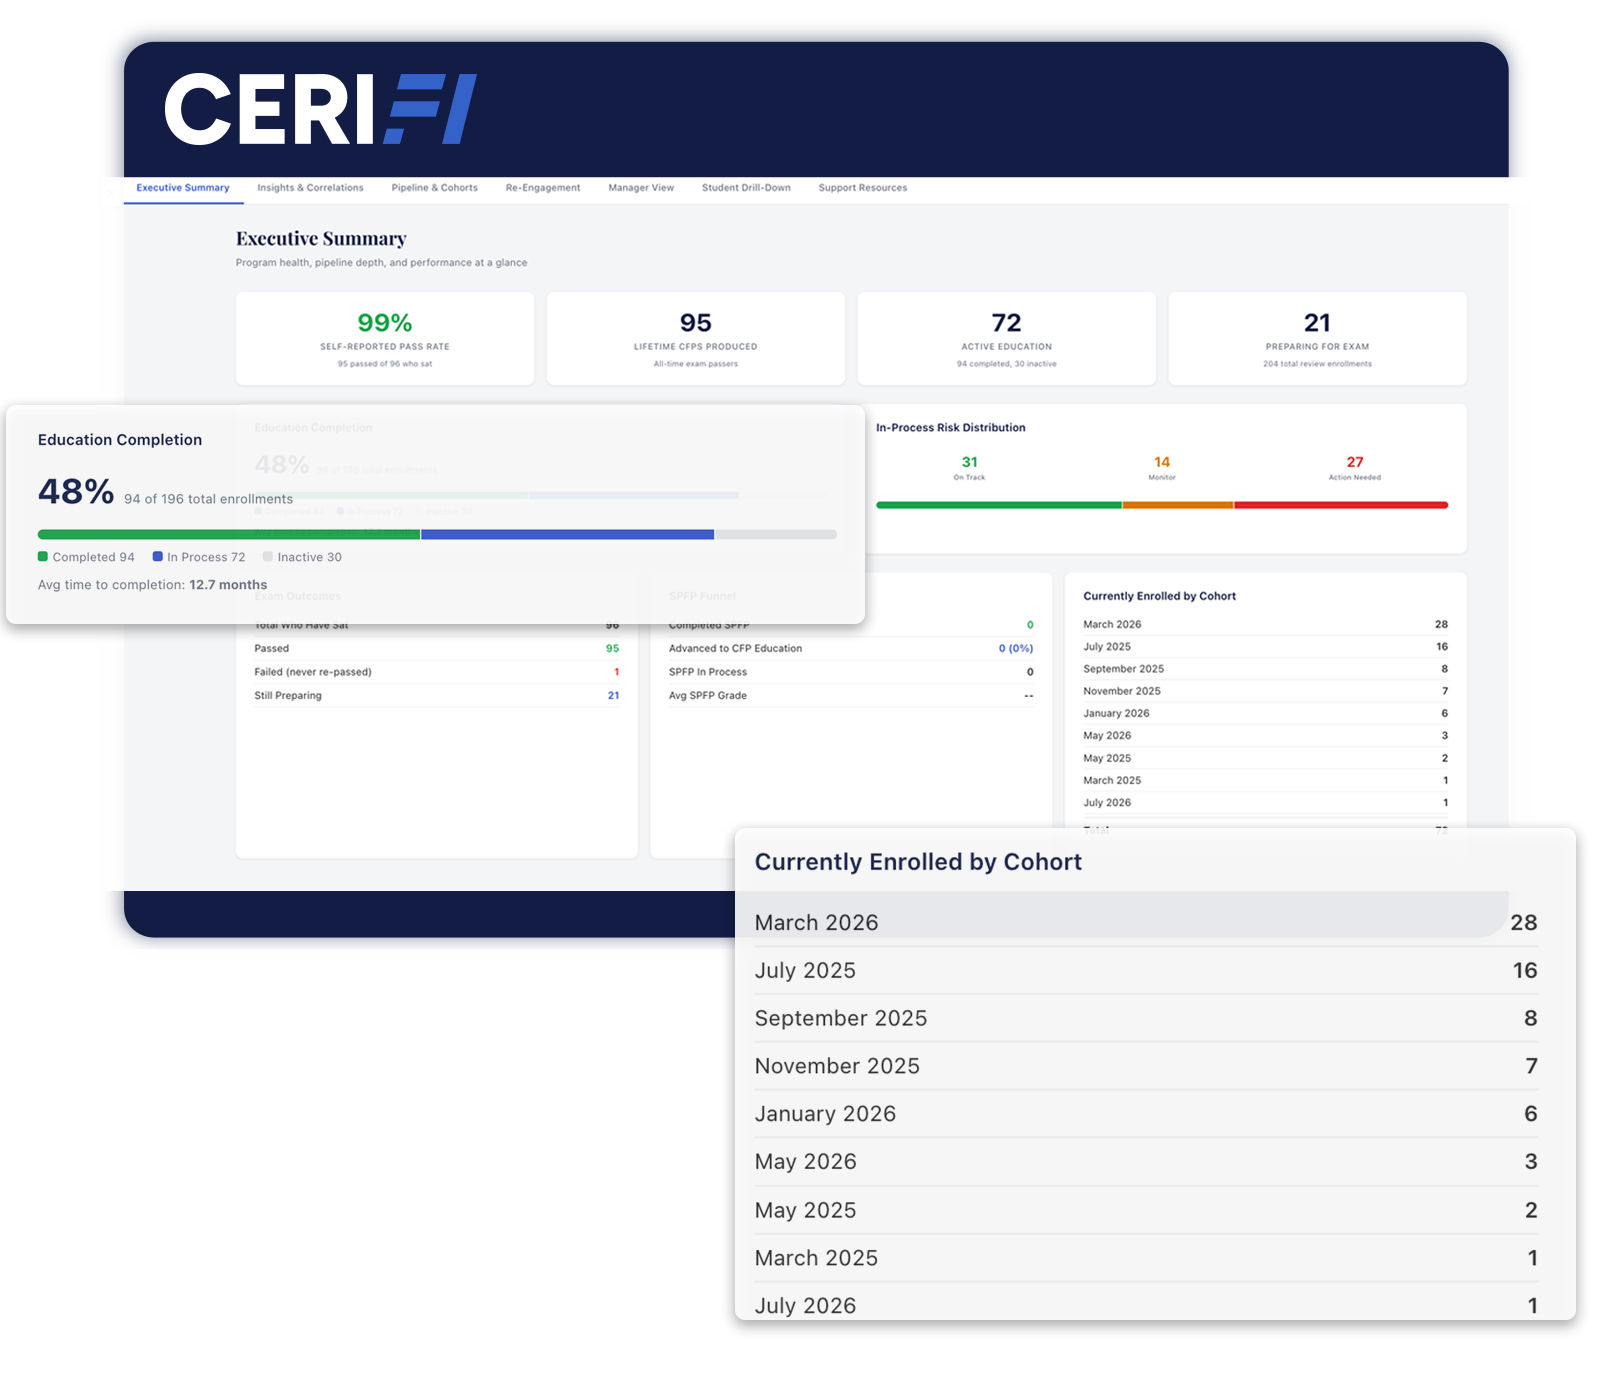Open the Support Resources tab
Image resolution: width=1600 pixels, height=1400 pixels.
click(x=863, y=188)
